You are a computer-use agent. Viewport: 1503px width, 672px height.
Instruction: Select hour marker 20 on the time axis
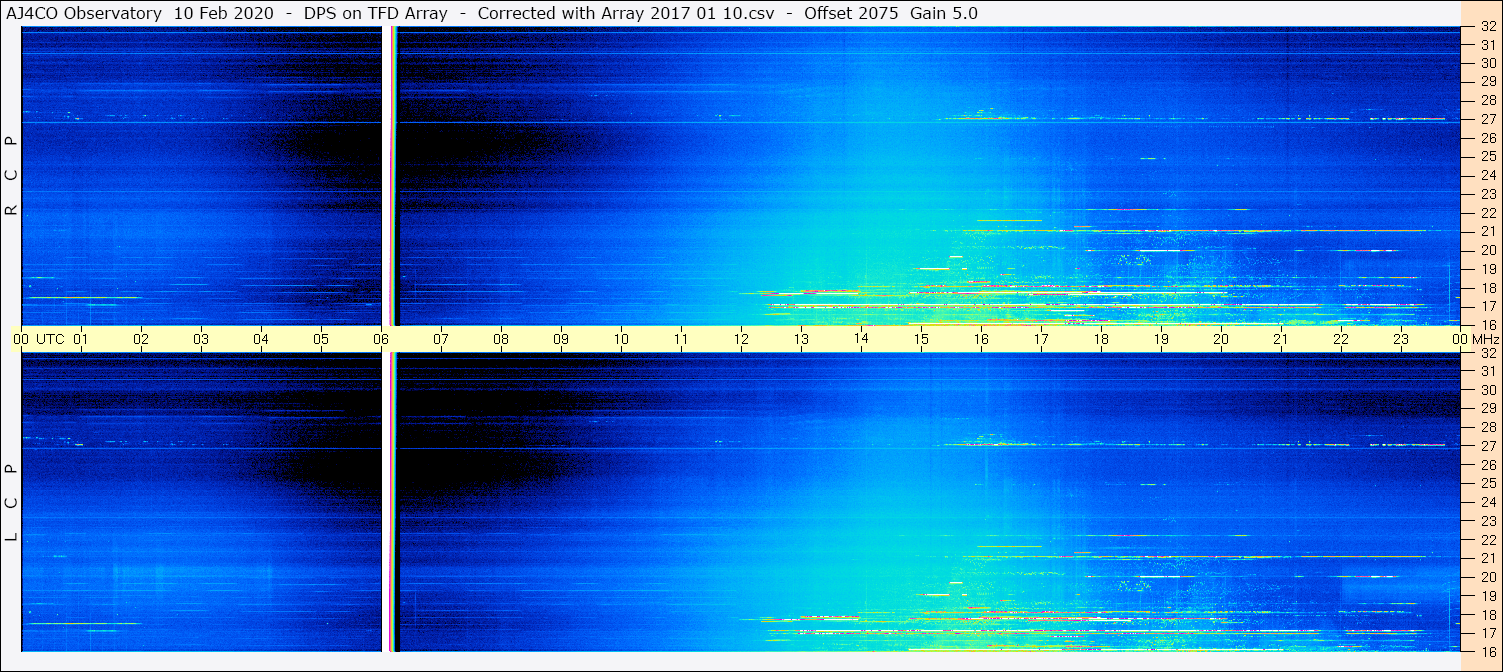point(1221,339)
